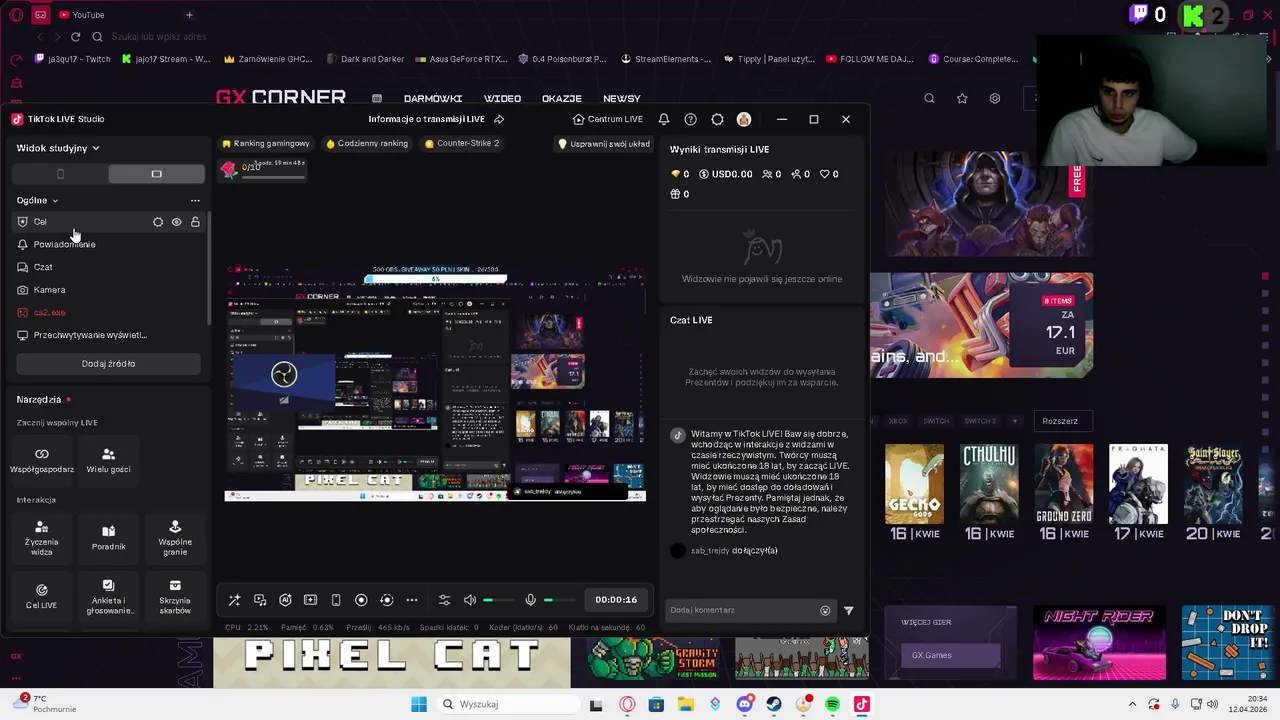Open TikTok LIVE Studio notifications bell
This screenshot has width=1280, height=720.
click(x=664, y=119)
